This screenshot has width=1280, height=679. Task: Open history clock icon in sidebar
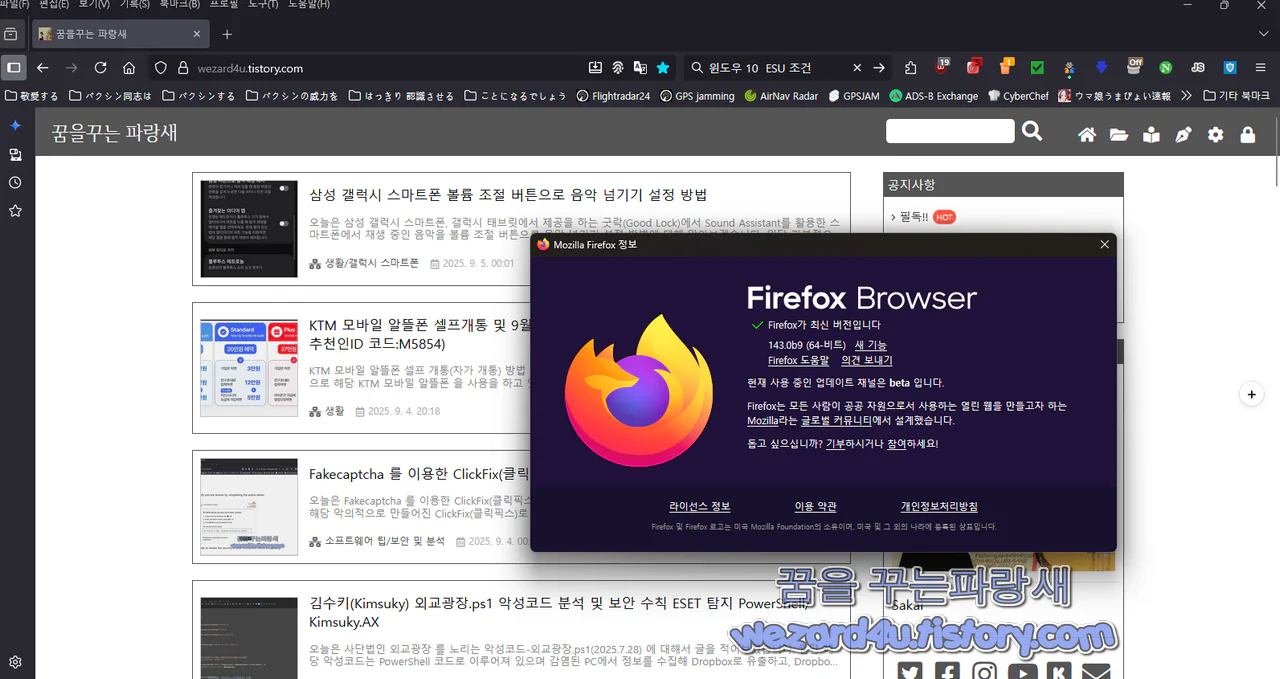pyautogui.click(x=15, y=183)
